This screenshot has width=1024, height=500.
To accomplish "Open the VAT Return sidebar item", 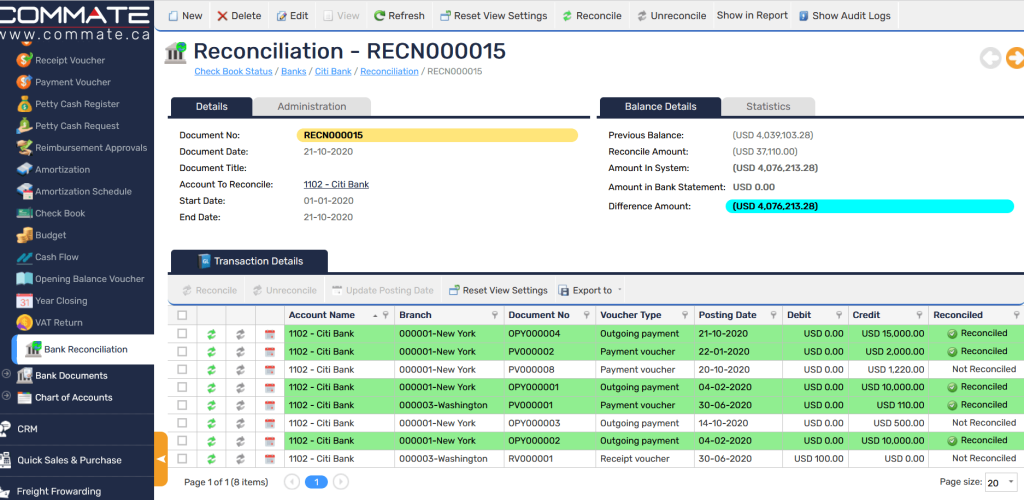I will point(58,322).
